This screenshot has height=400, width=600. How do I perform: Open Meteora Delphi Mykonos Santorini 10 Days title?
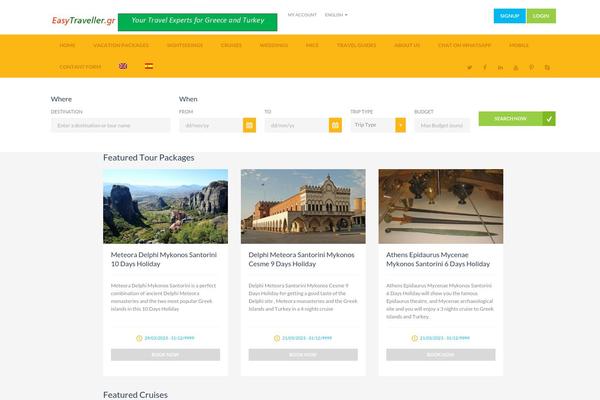pos(164,260)
